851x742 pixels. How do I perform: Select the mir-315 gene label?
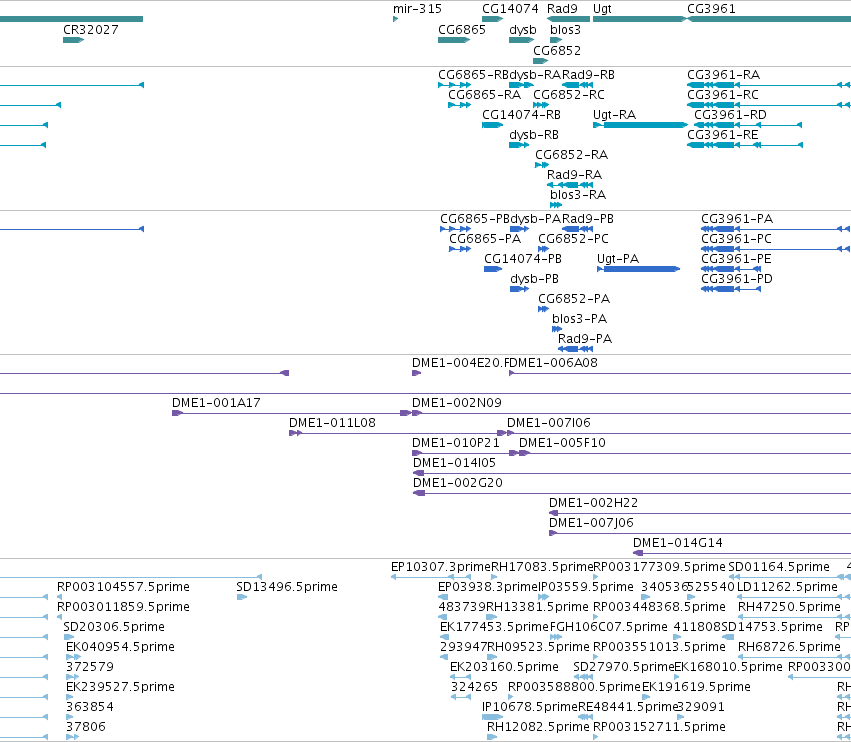[x=417, y=9]
